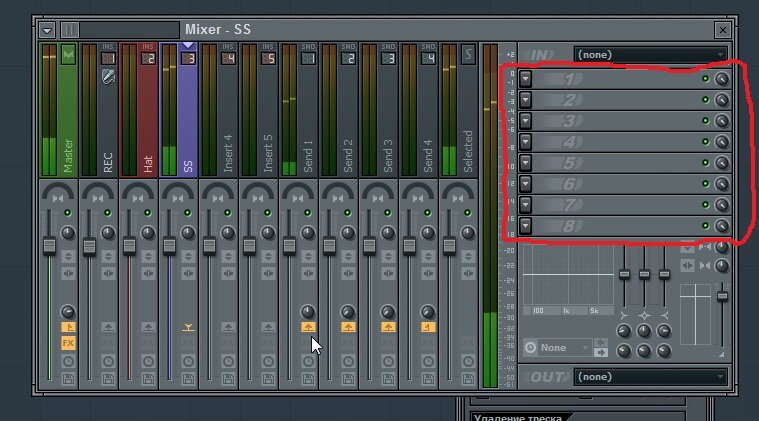Viewport: 759px width, 421px height.
Task: Disable effect slot 1 green LED
Action: point(706,79)
